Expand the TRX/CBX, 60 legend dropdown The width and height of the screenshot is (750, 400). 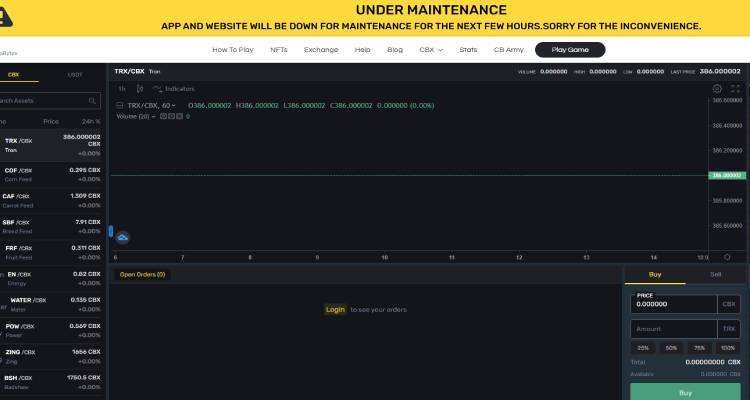tap(173, 106)
